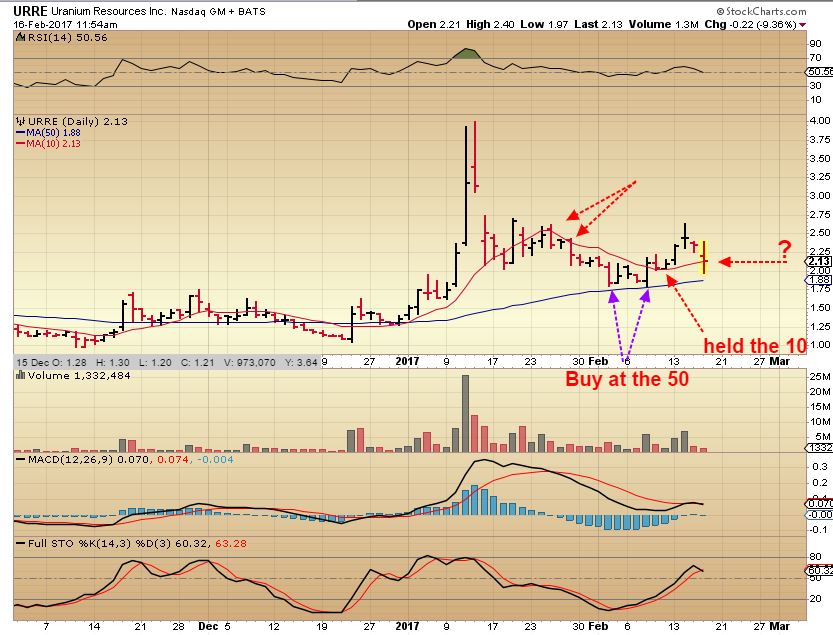Screen dimensions: 833x635
Task: Click the 50.56 RSI value tag on the axis
Action: pyautogui.click(x=819, y=72)
